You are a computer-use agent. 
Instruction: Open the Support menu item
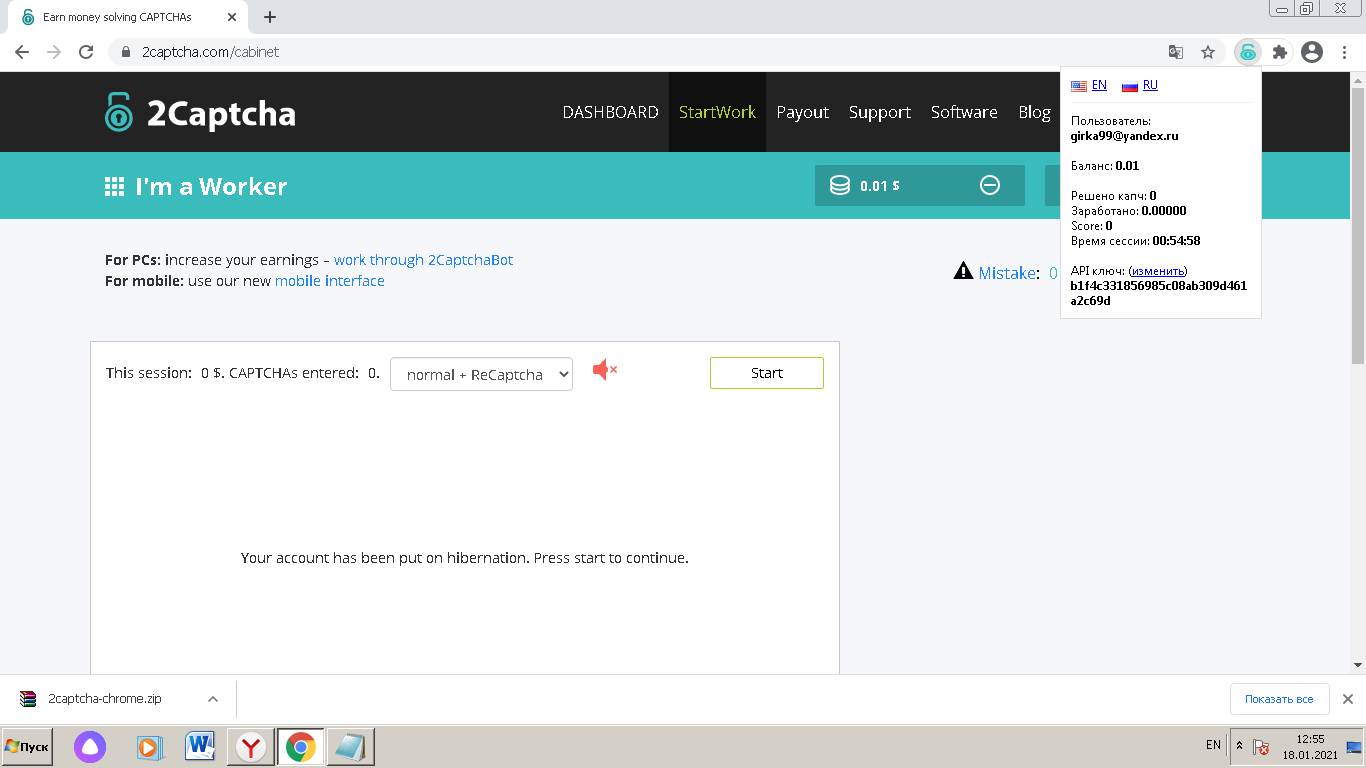coord(880,112)
